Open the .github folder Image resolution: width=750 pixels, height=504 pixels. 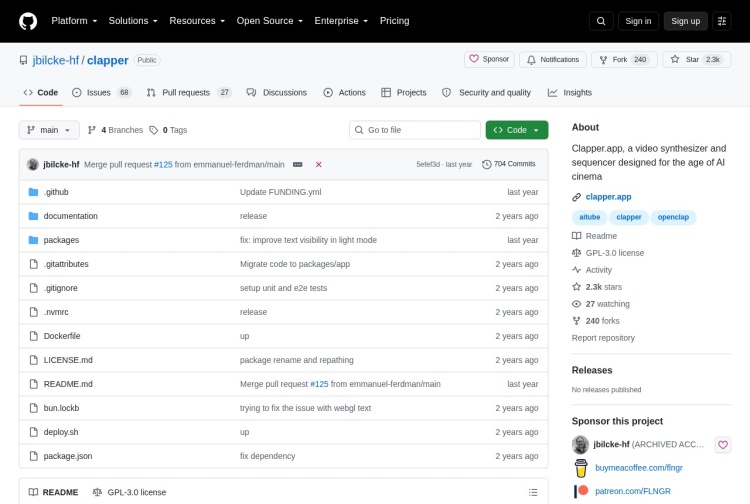56,192
